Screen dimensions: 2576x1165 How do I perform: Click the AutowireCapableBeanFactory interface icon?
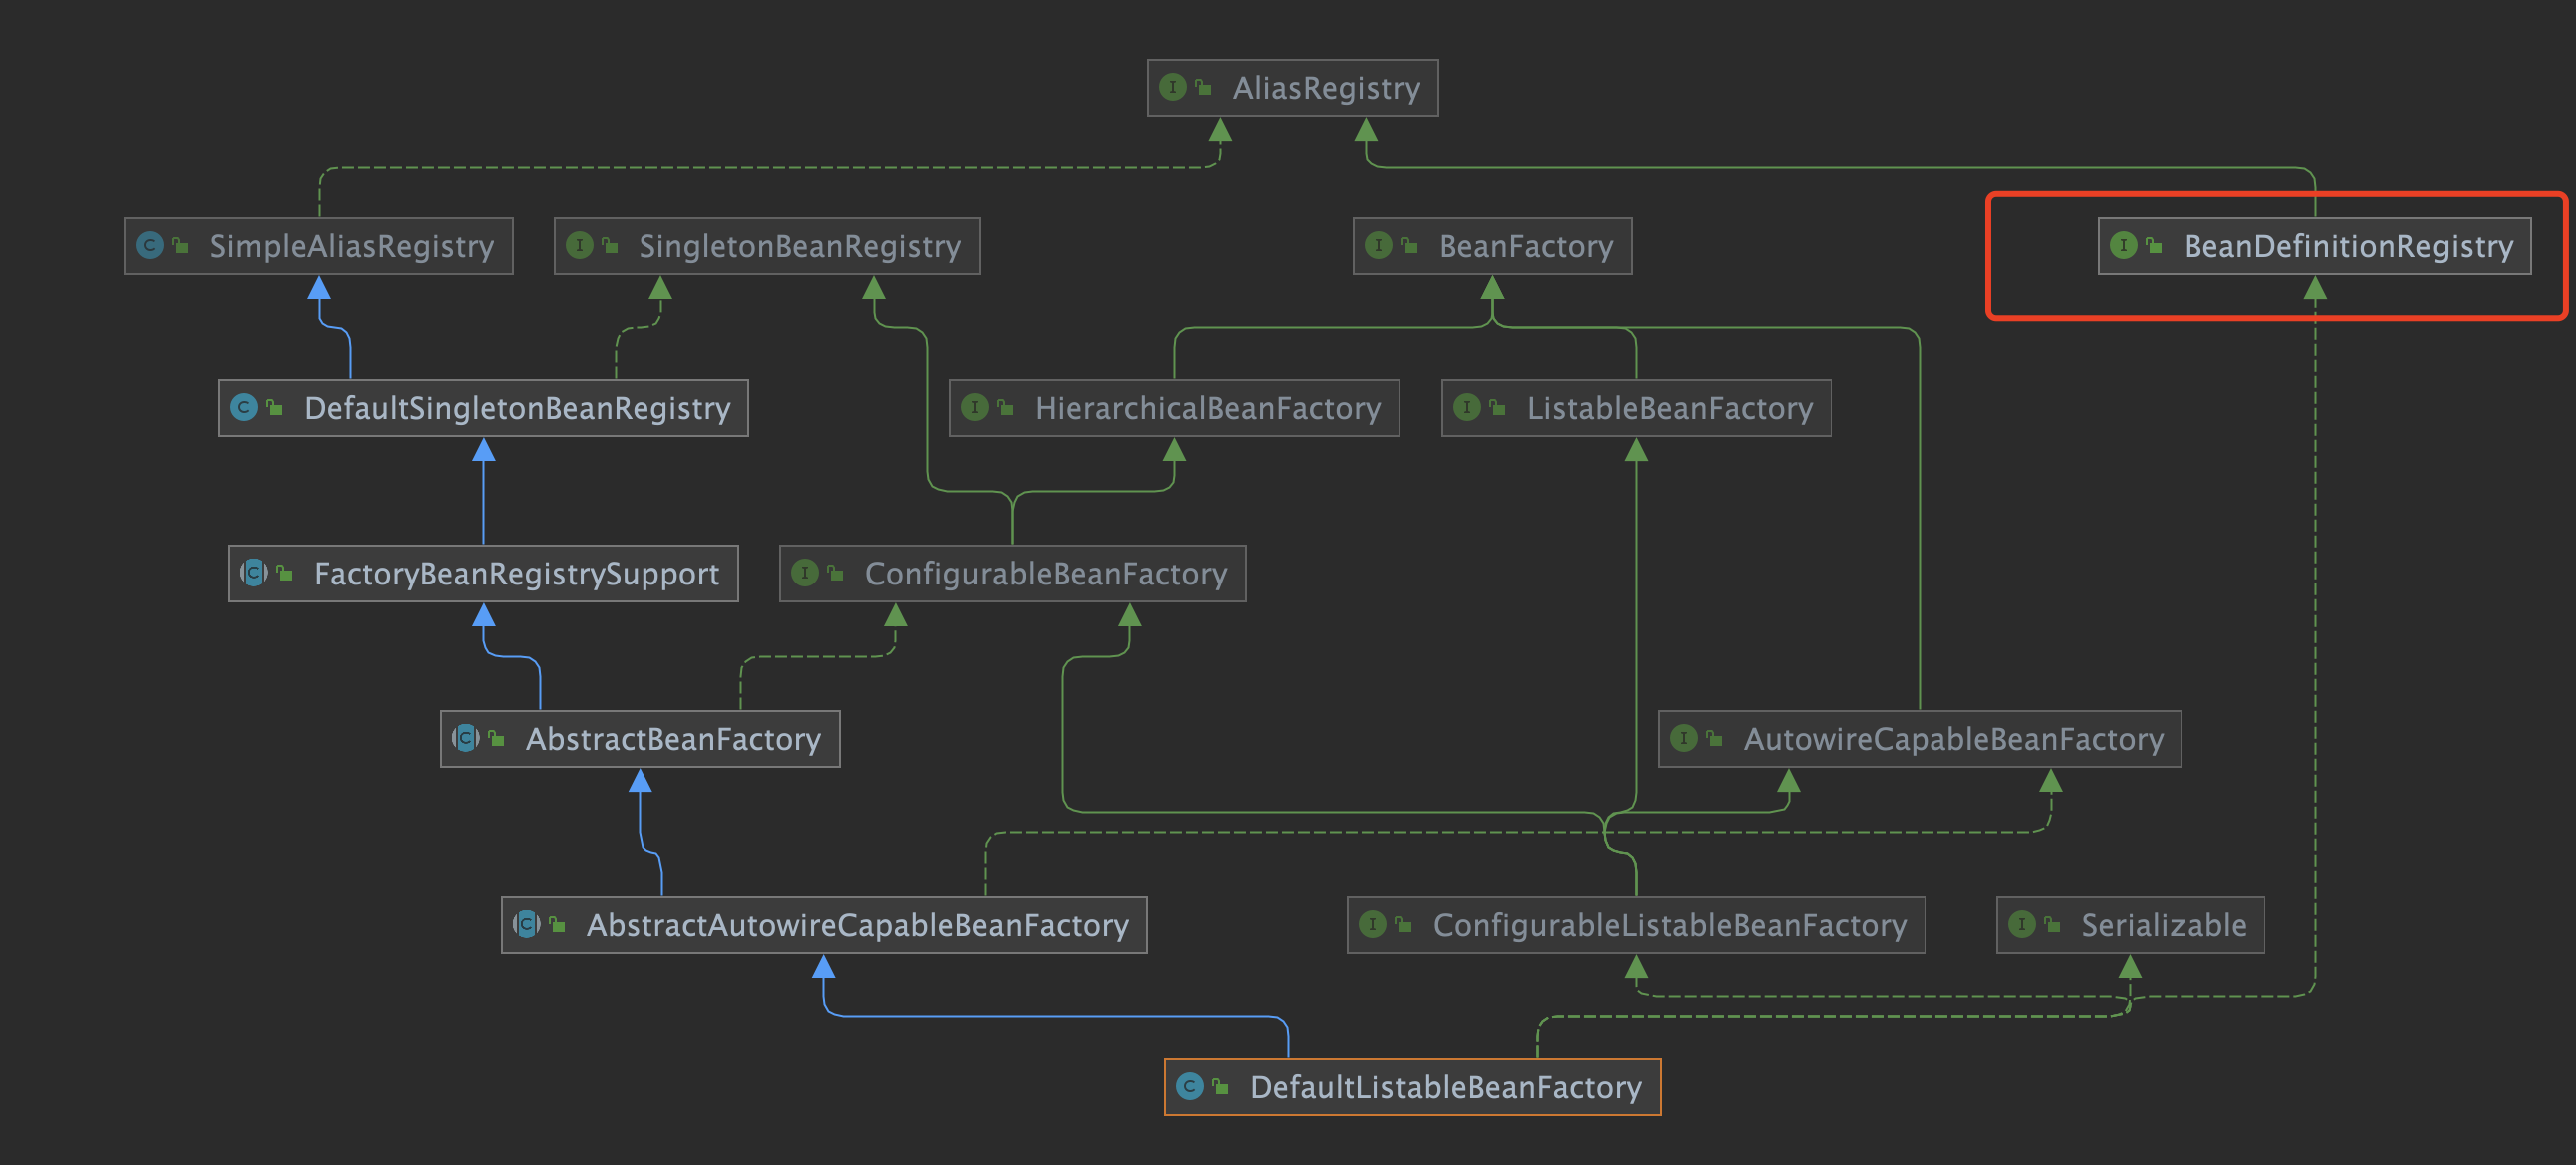[1684, 739]
